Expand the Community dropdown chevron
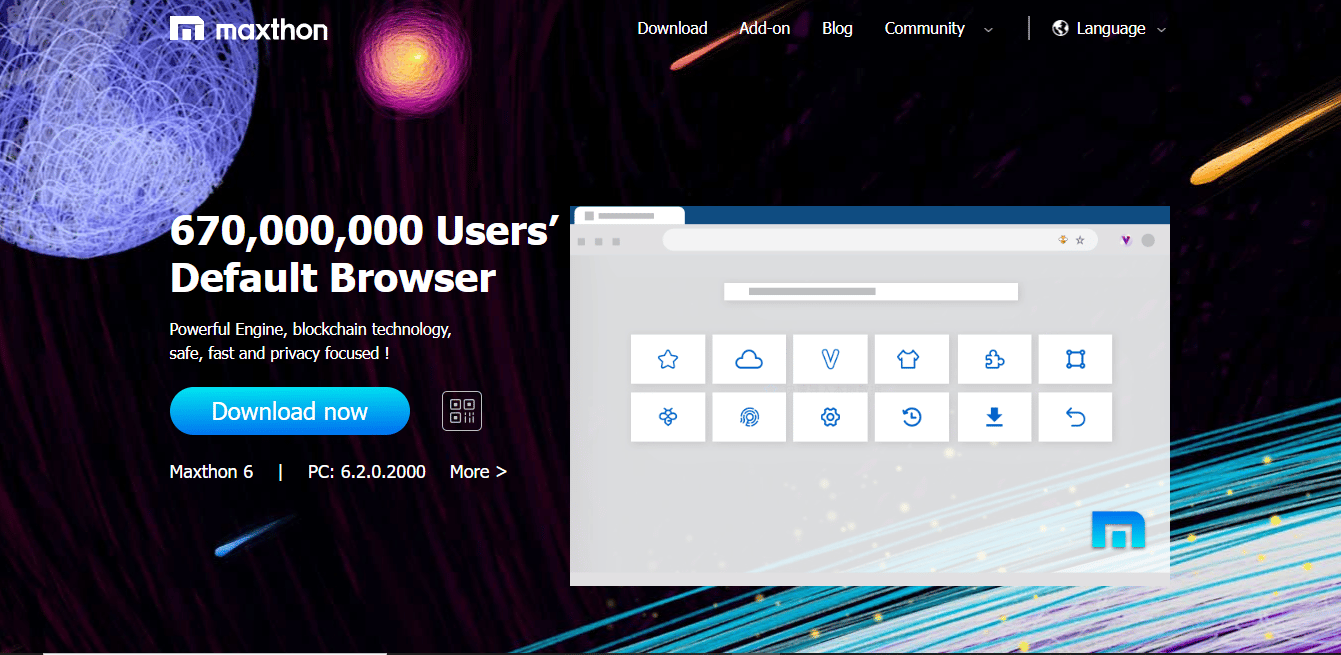This screenshot has height=655, width=1341. click(988, 30)
